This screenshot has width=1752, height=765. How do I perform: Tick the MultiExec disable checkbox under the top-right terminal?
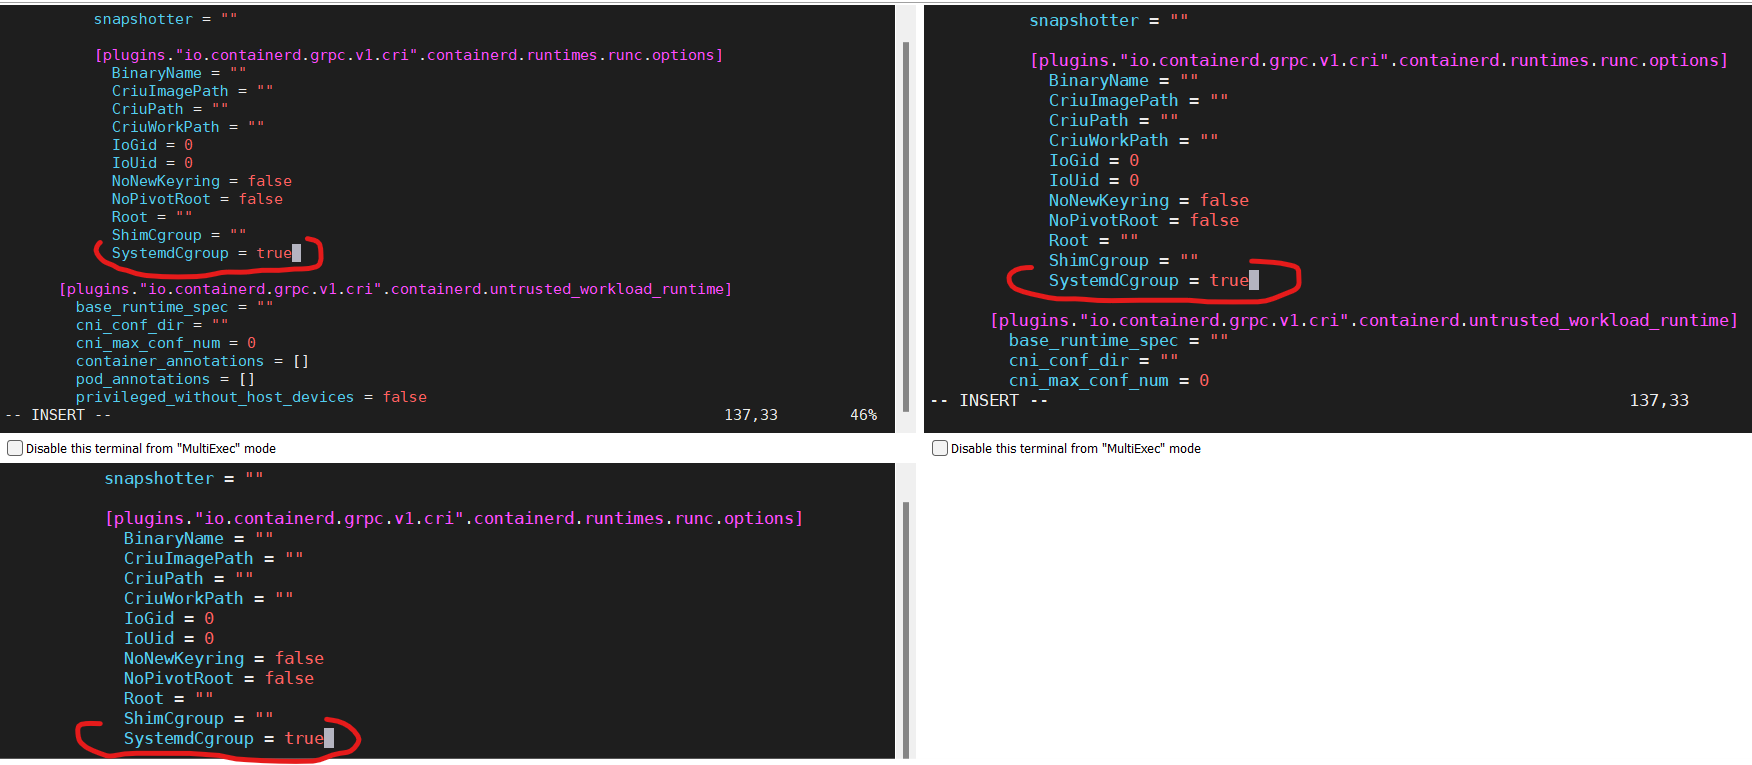[940, 448]
